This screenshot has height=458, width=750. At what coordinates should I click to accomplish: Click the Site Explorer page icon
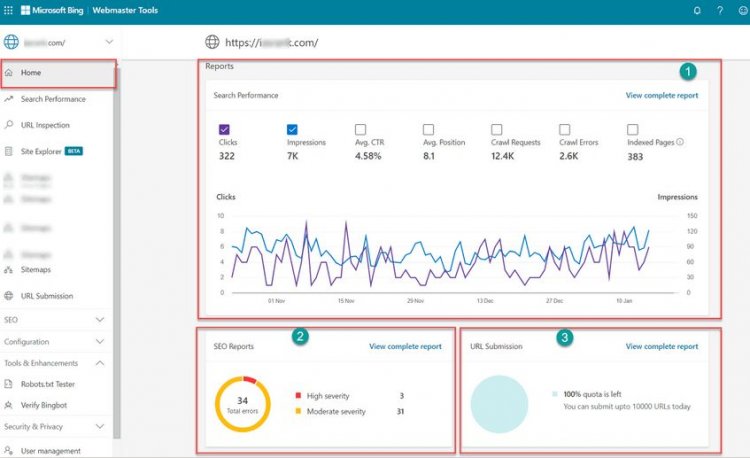(9, 151)
